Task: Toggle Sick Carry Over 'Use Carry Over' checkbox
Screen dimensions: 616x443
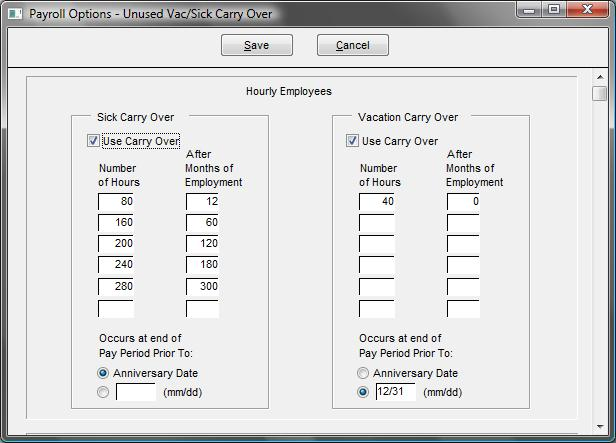Action: point(93,141)
